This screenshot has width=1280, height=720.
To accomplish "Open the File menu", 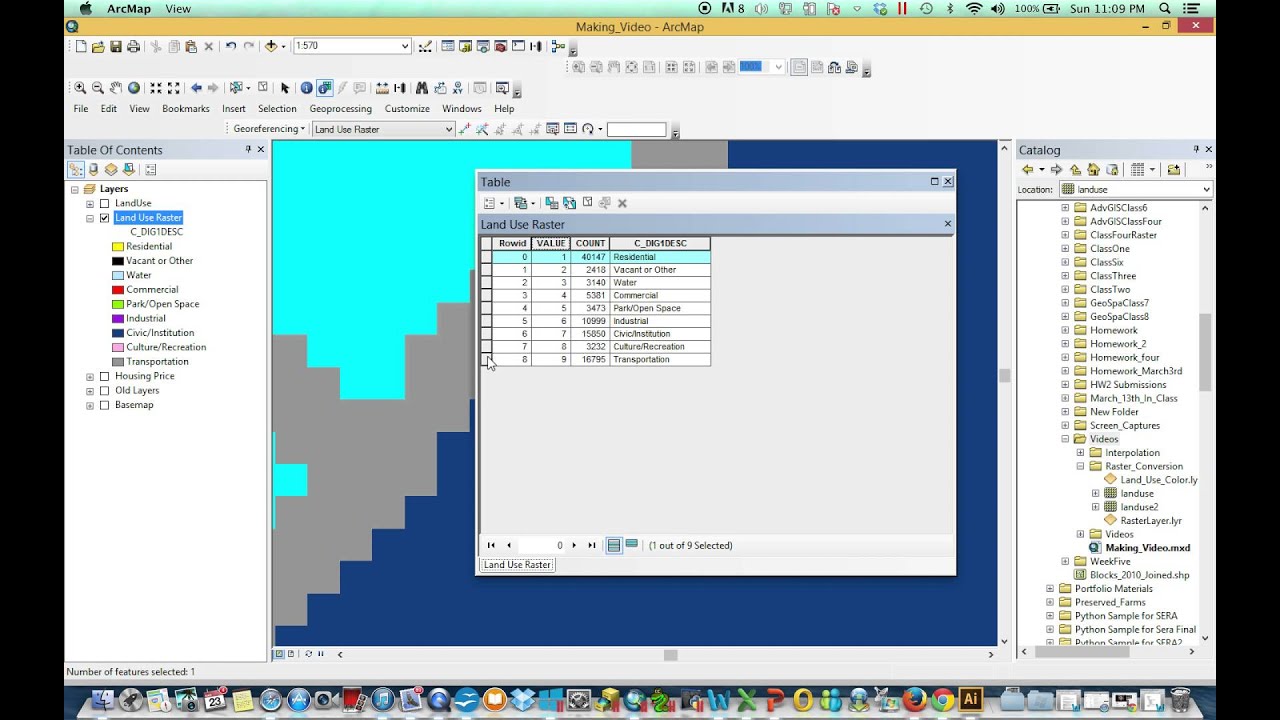I will point(81,109).
